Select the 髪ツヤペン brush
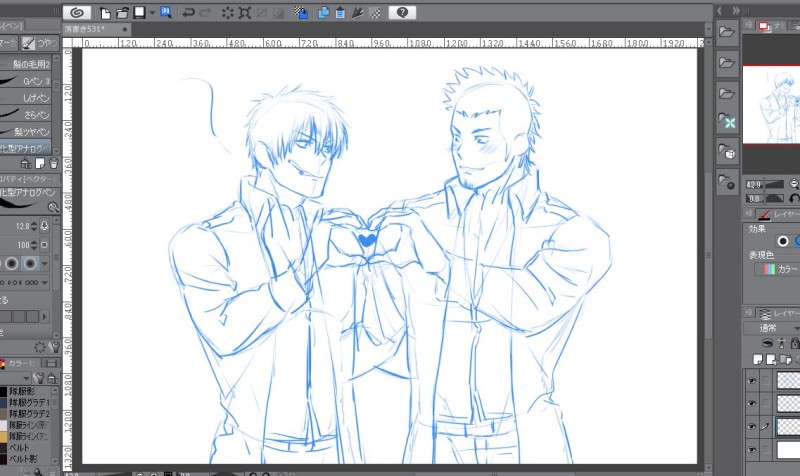Screen dimensions: 800x476 [26, 132]
